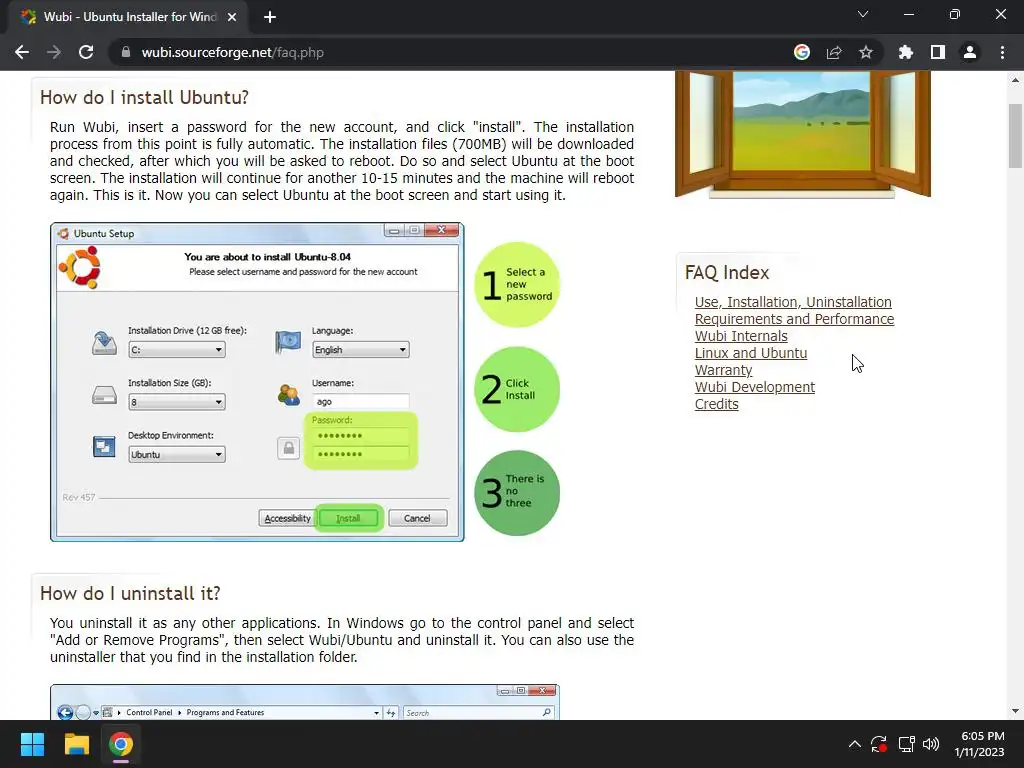The image size is (1024, 768).
Task: Restore down the Chrome window
Action: point(955,14)
